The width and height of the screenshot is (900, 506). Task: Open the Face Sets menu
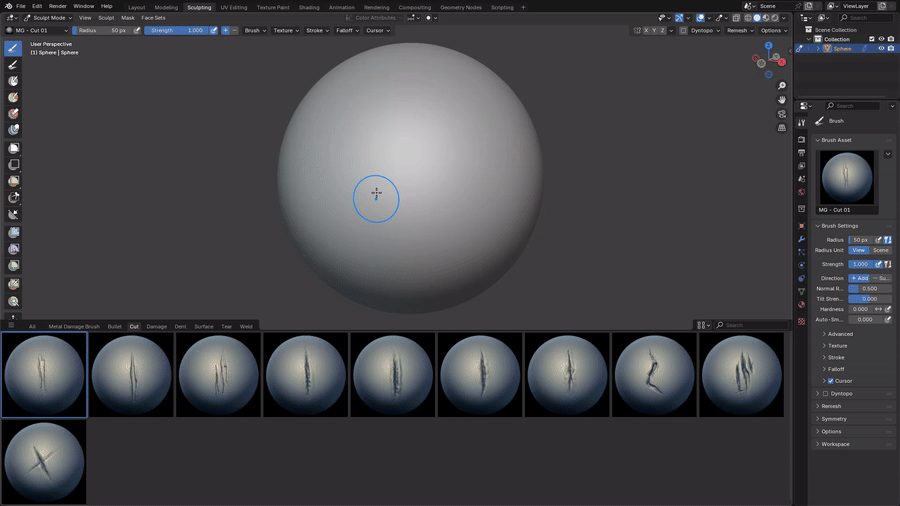[x=153, y=18]
